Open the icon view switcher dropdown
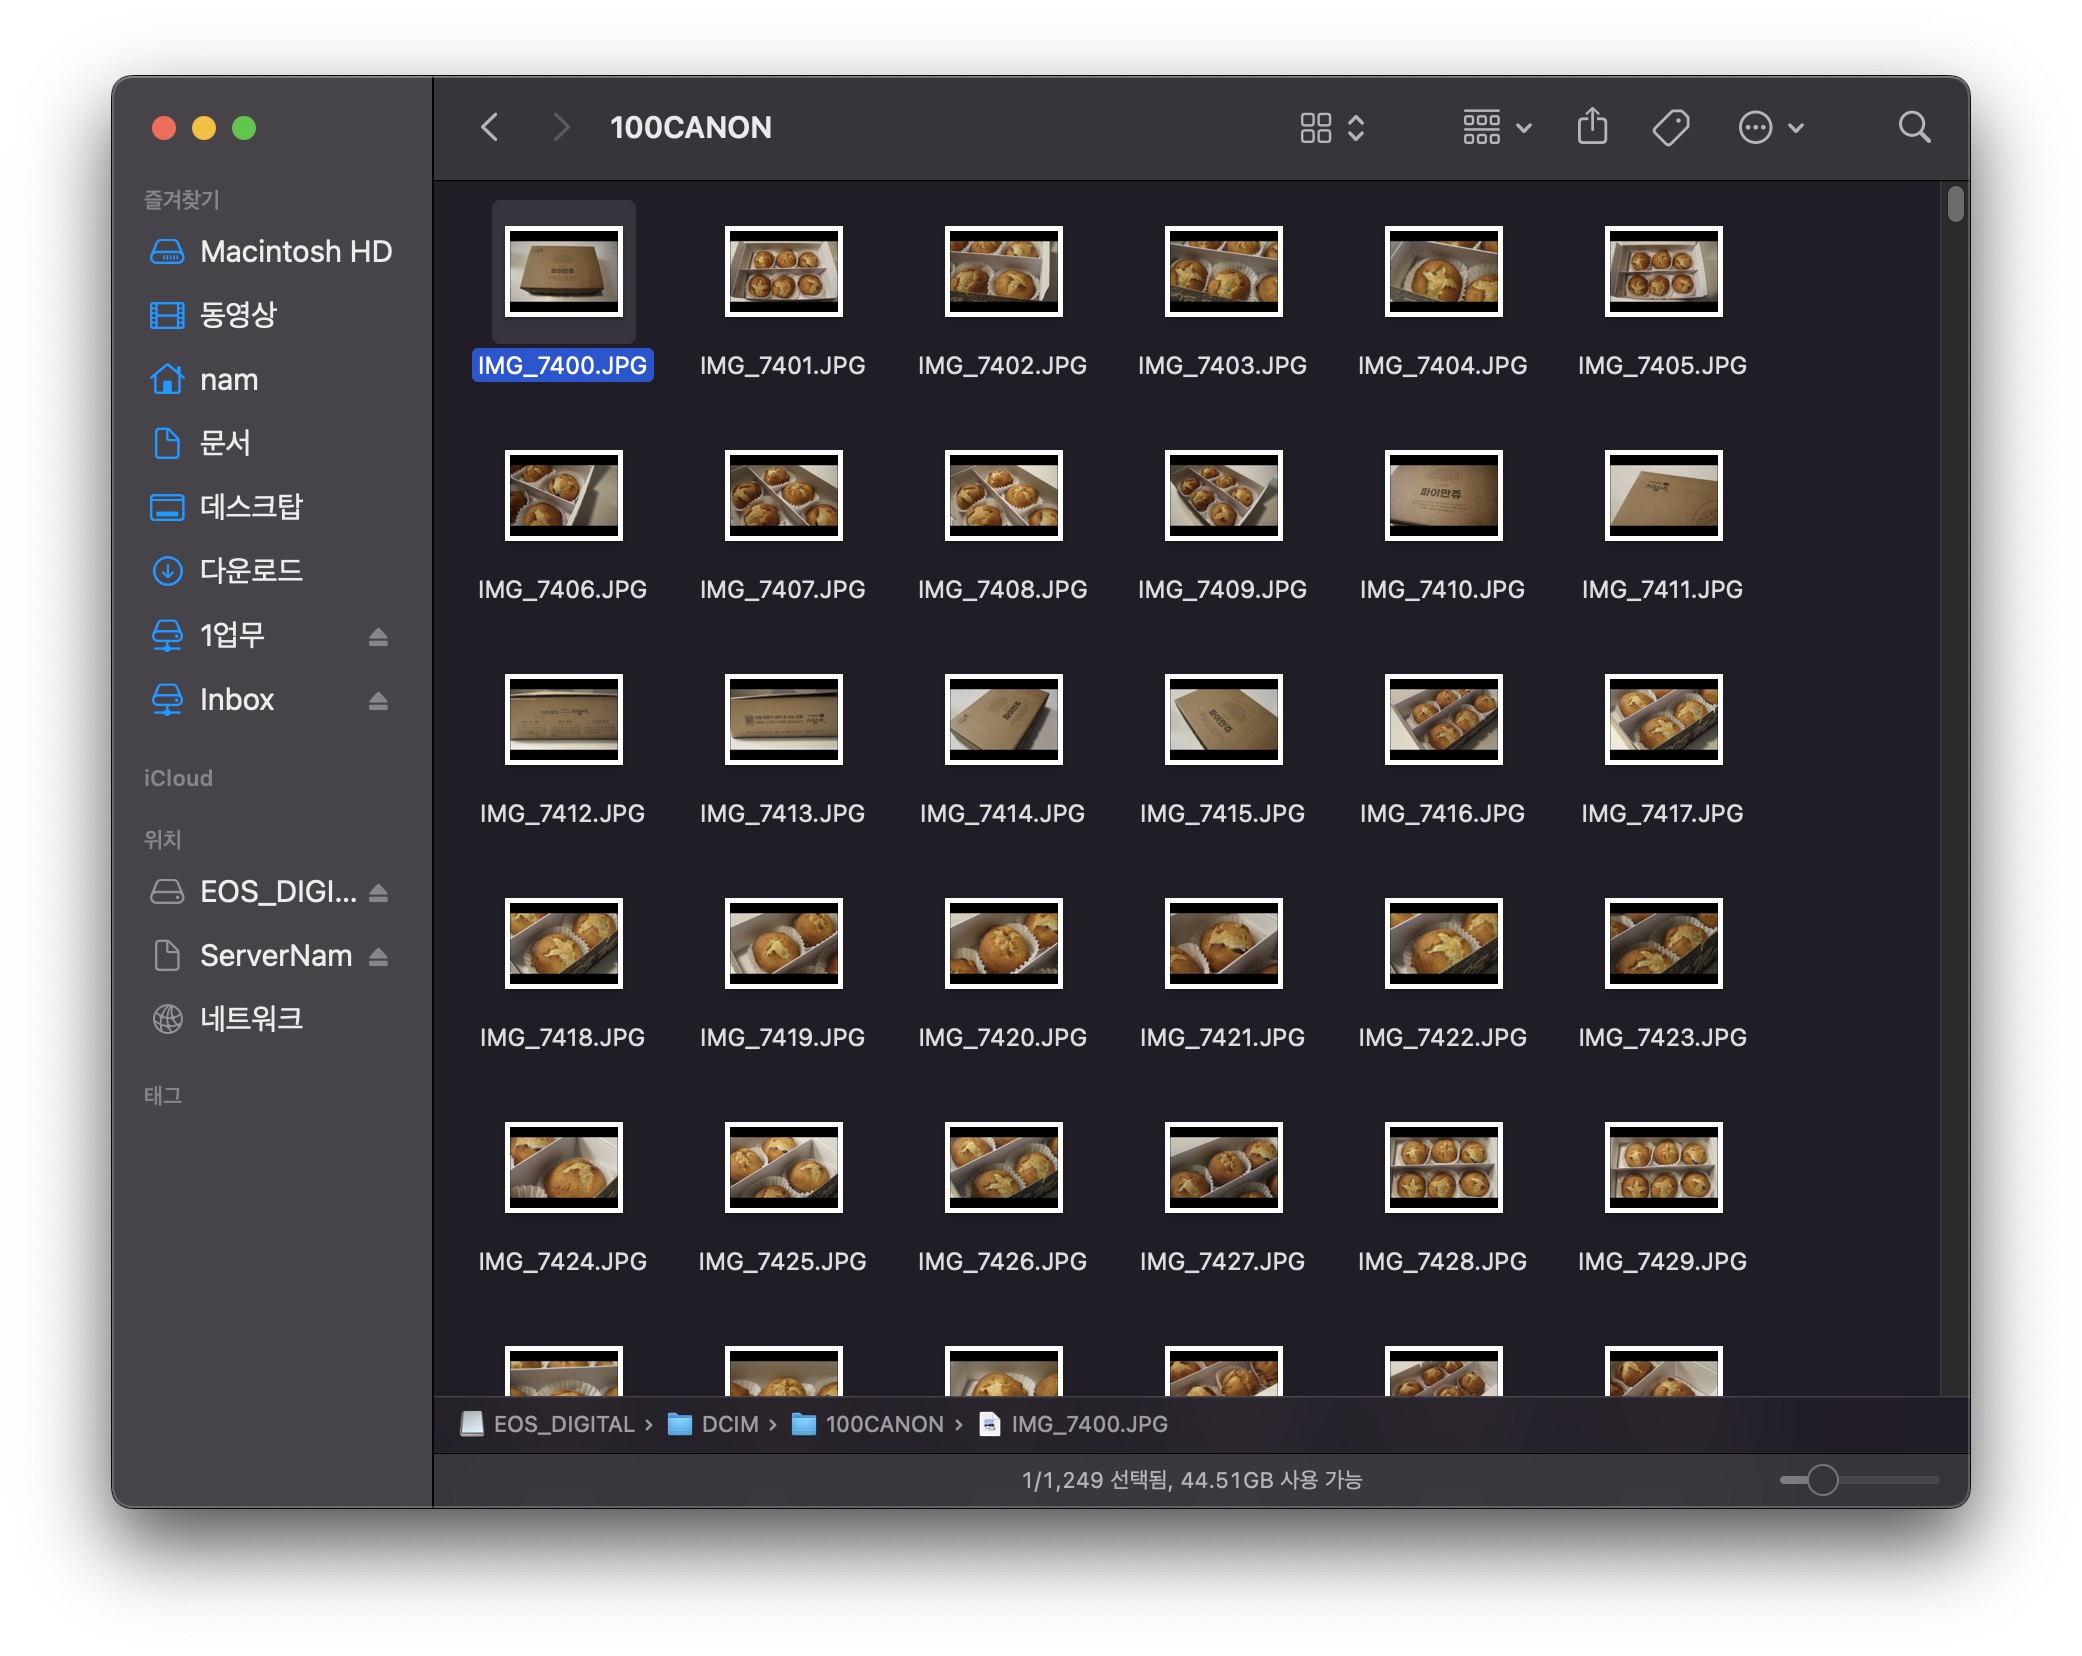The height and width of the screenshot is (1656, 2082). pos(1331,127)
